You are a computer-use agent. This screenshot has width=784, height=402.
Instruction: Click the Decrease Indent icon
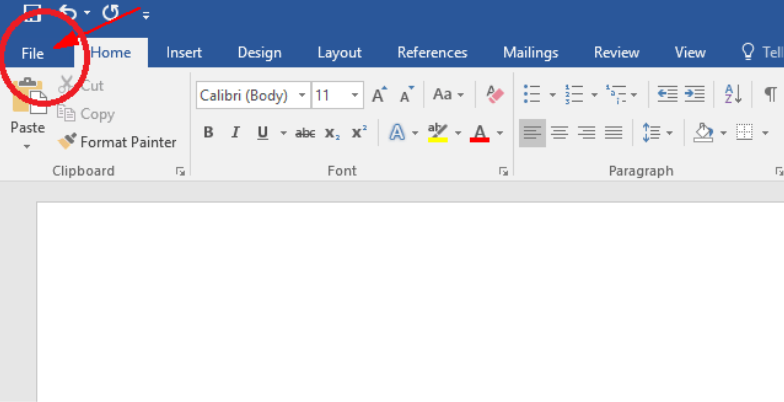[x=667, y=95]
